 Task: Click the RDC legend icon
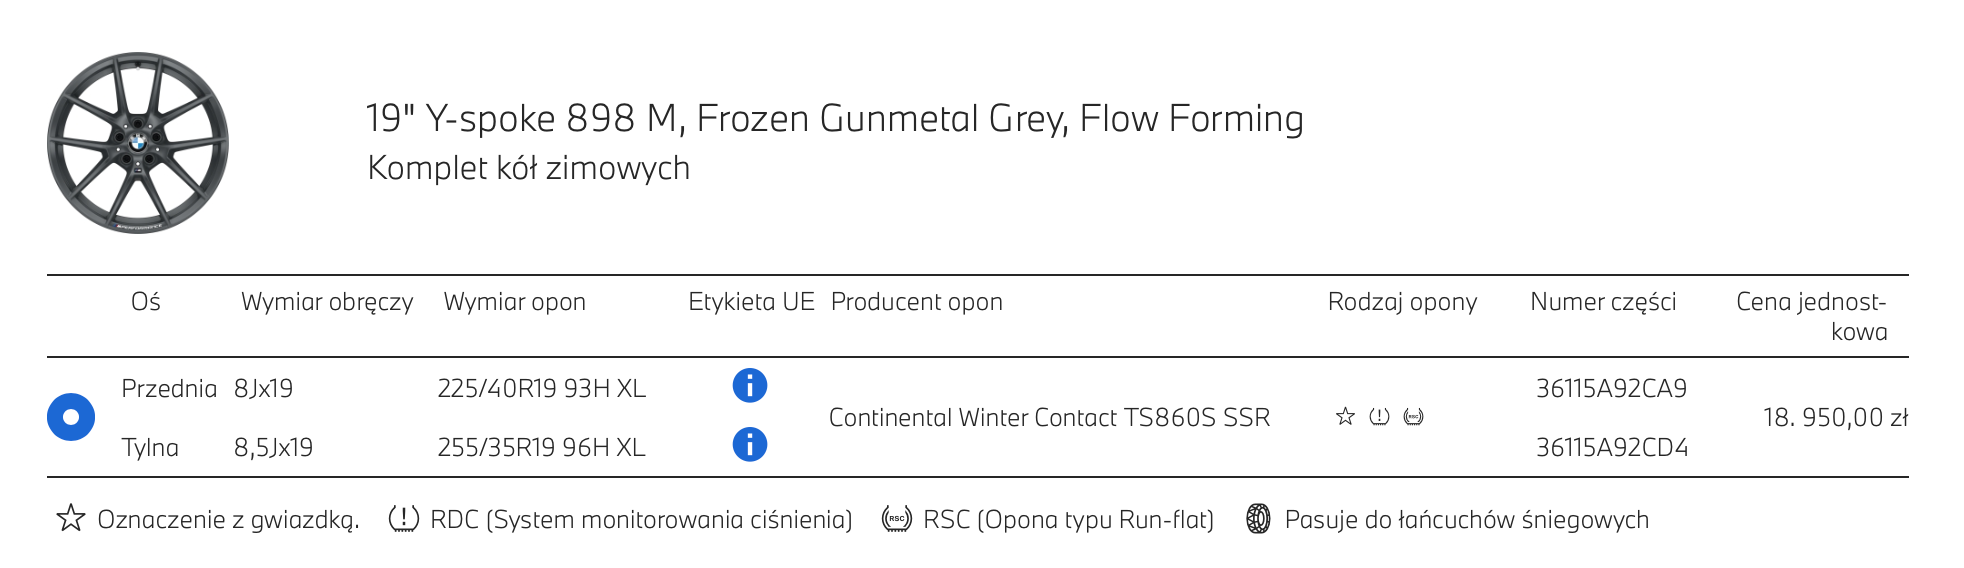coord(403,518)
